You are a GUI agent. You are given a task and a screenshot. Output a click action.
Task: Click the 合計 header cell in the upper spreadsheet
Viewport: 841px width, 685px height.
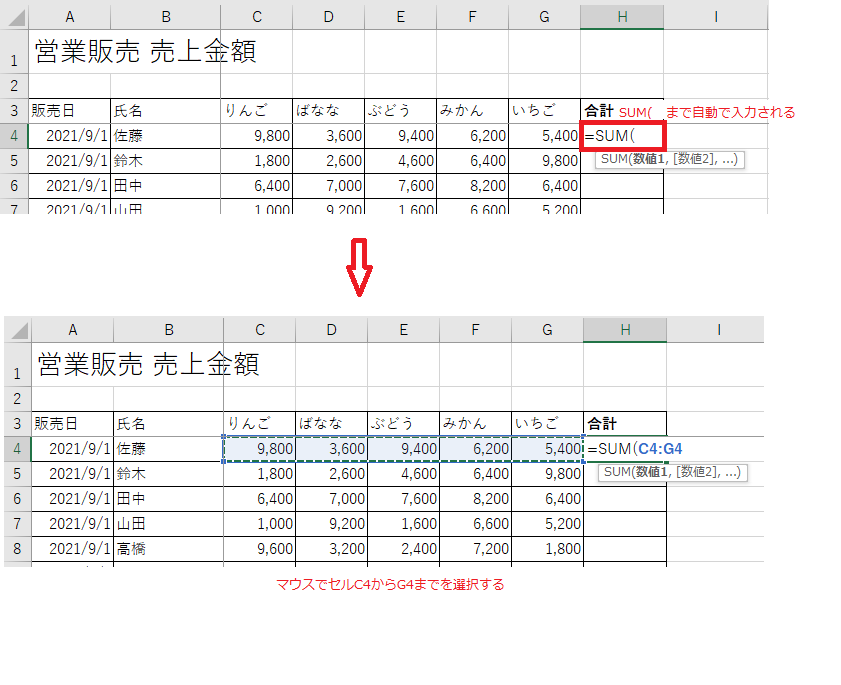pyautogui.click(x=598, y=111)
